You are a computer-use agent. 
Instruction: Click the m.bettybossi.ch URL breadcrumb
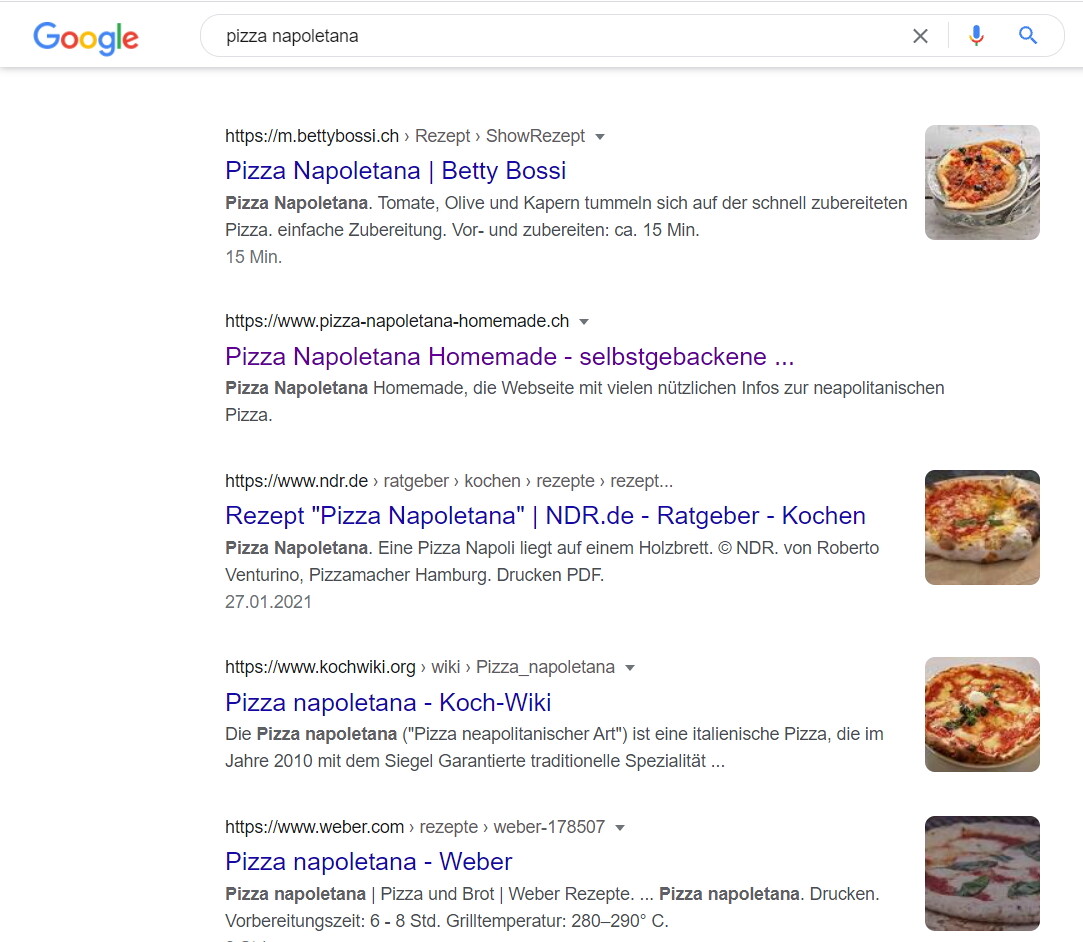(405, 136)
